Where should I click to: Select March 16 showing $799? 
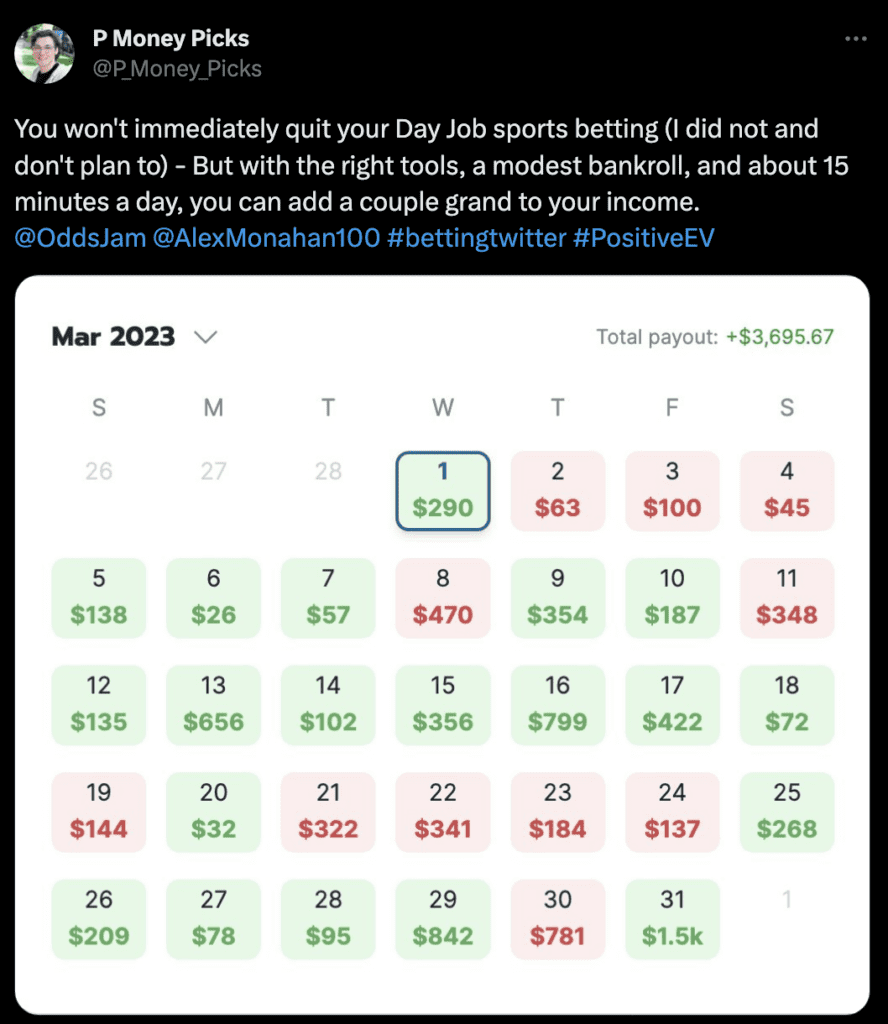(x=558, y=705)
